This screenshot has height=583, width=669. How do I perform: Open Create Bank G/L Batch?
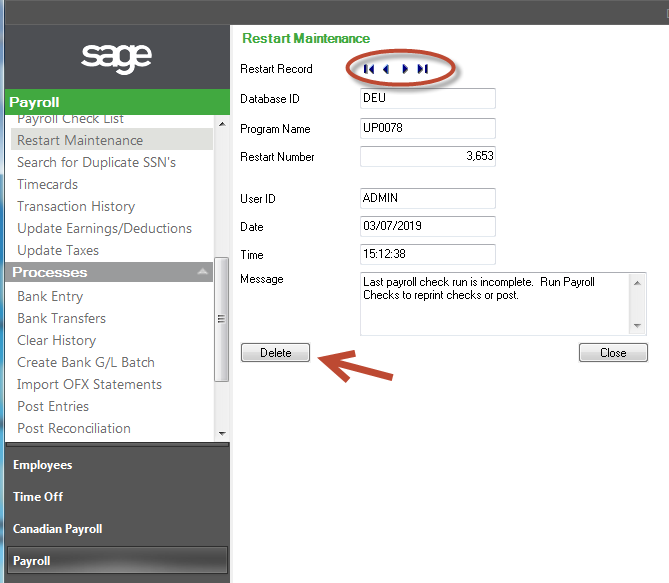(86, 362)
